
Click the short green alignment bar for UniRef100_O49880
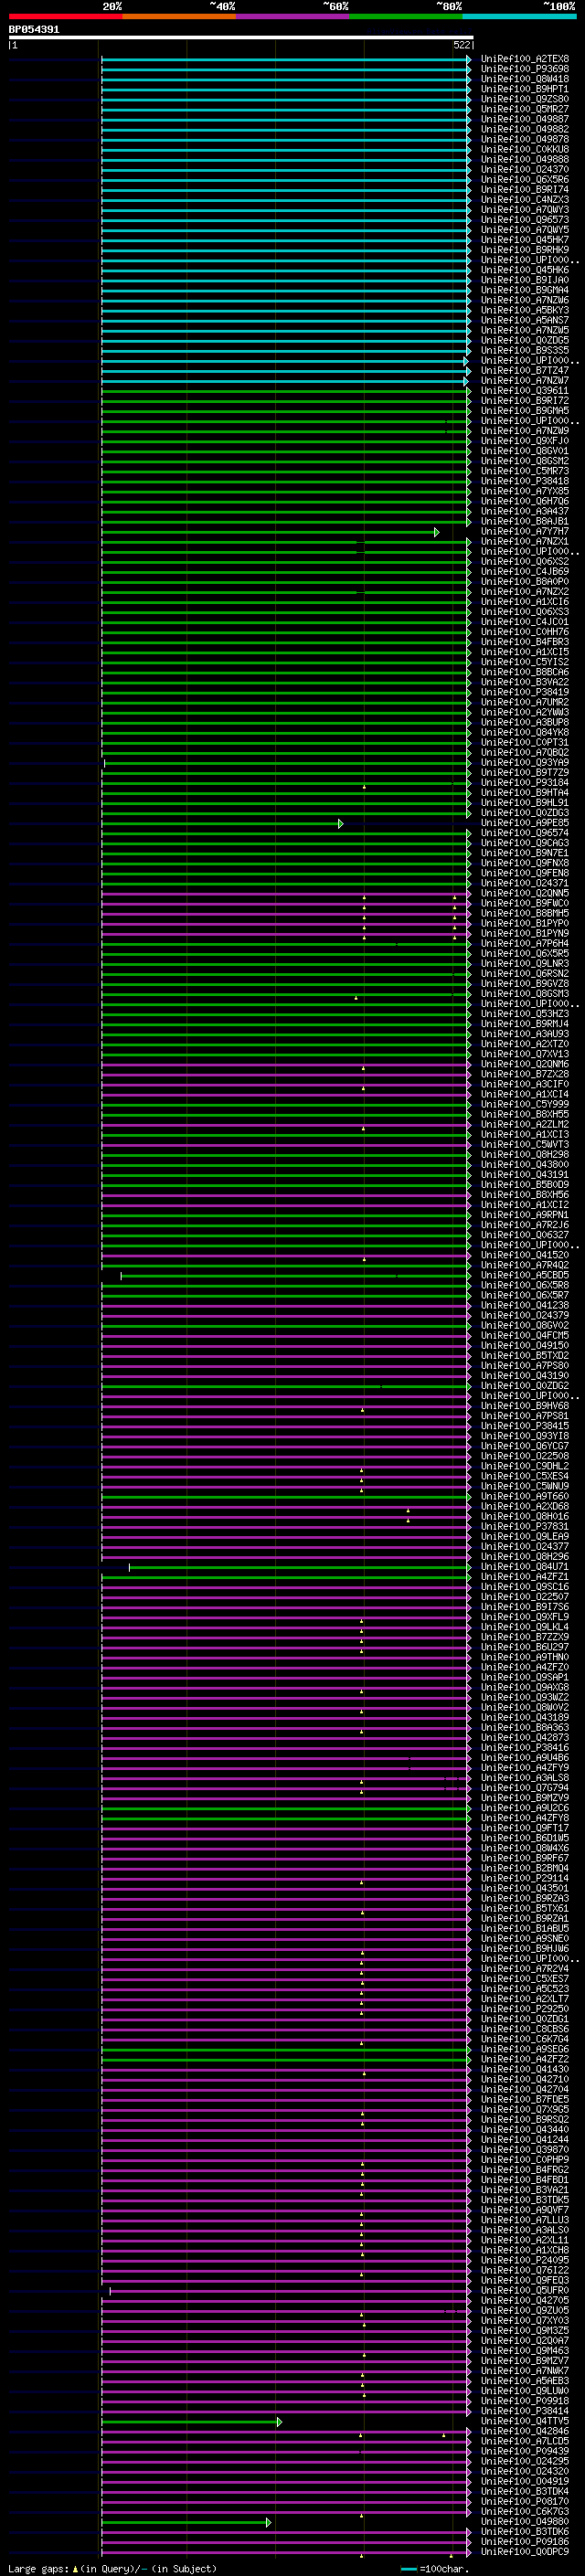(x=186, y=2523)
